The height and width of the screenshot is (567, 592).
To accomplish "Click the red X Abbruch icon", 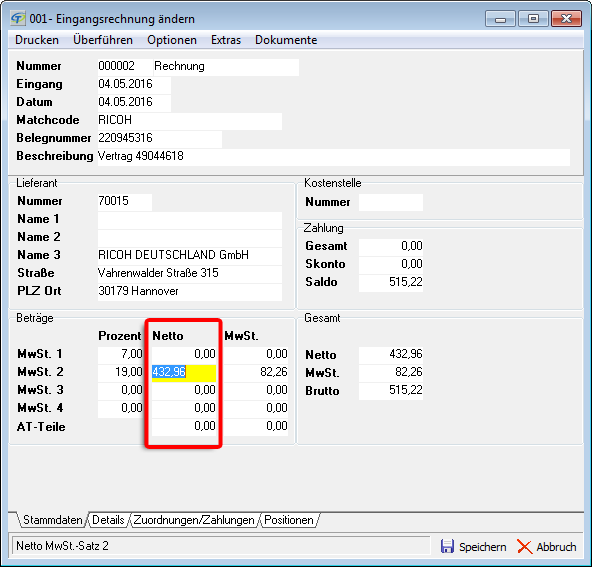I will [524, 546].
